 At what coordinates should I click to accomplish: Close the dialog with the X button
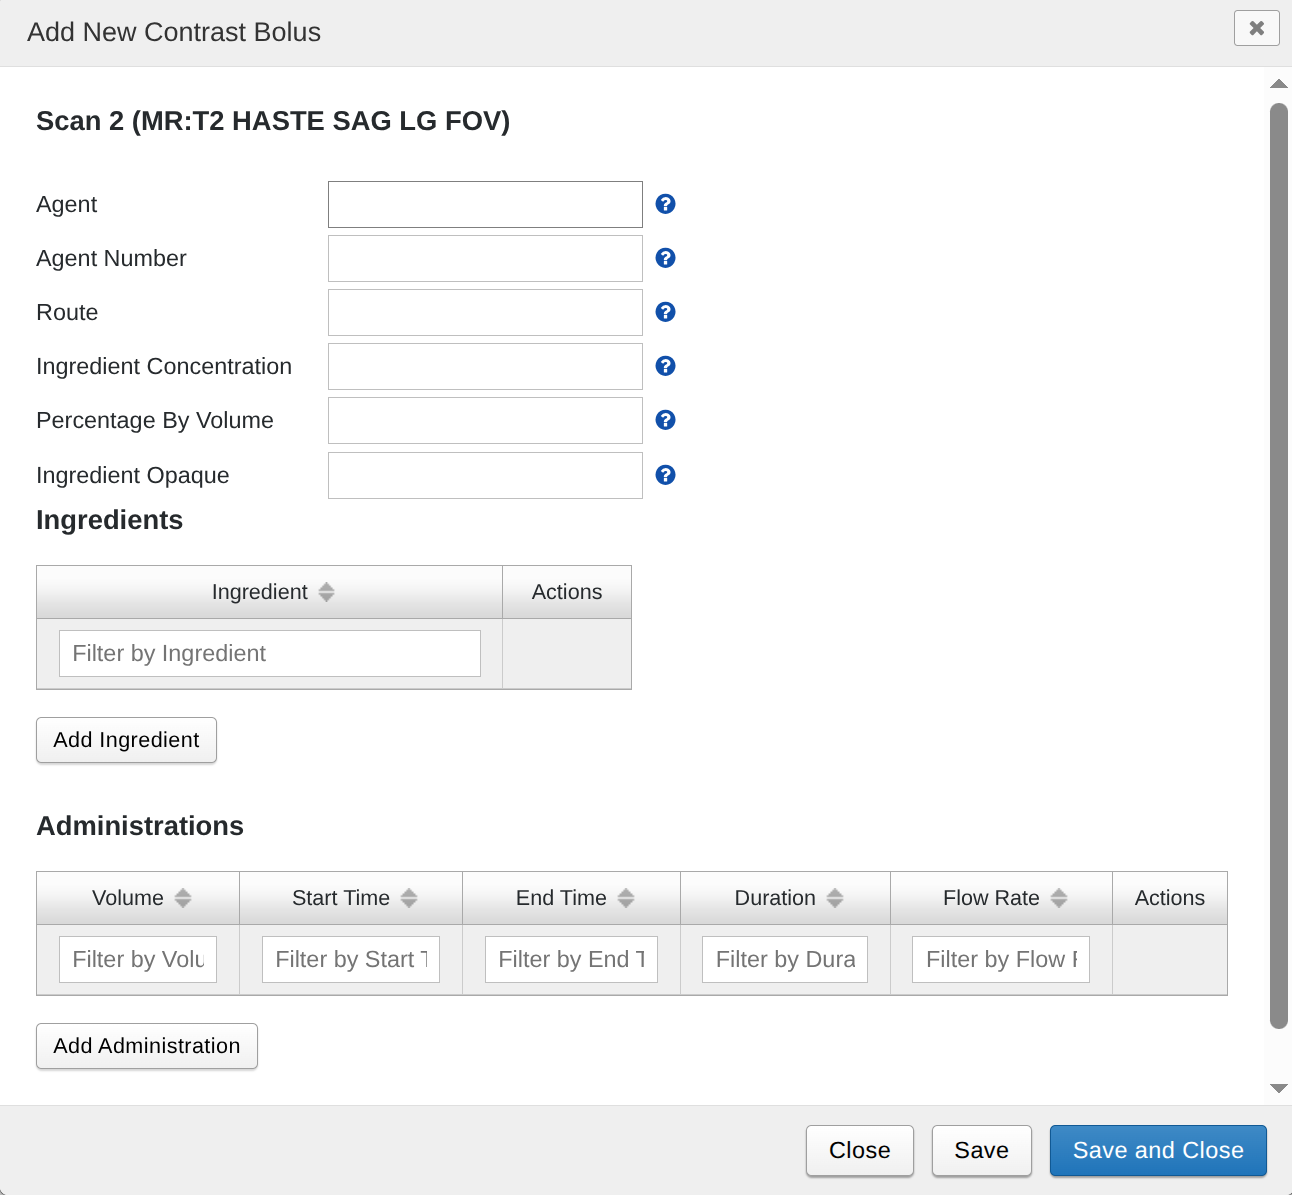1256,28
